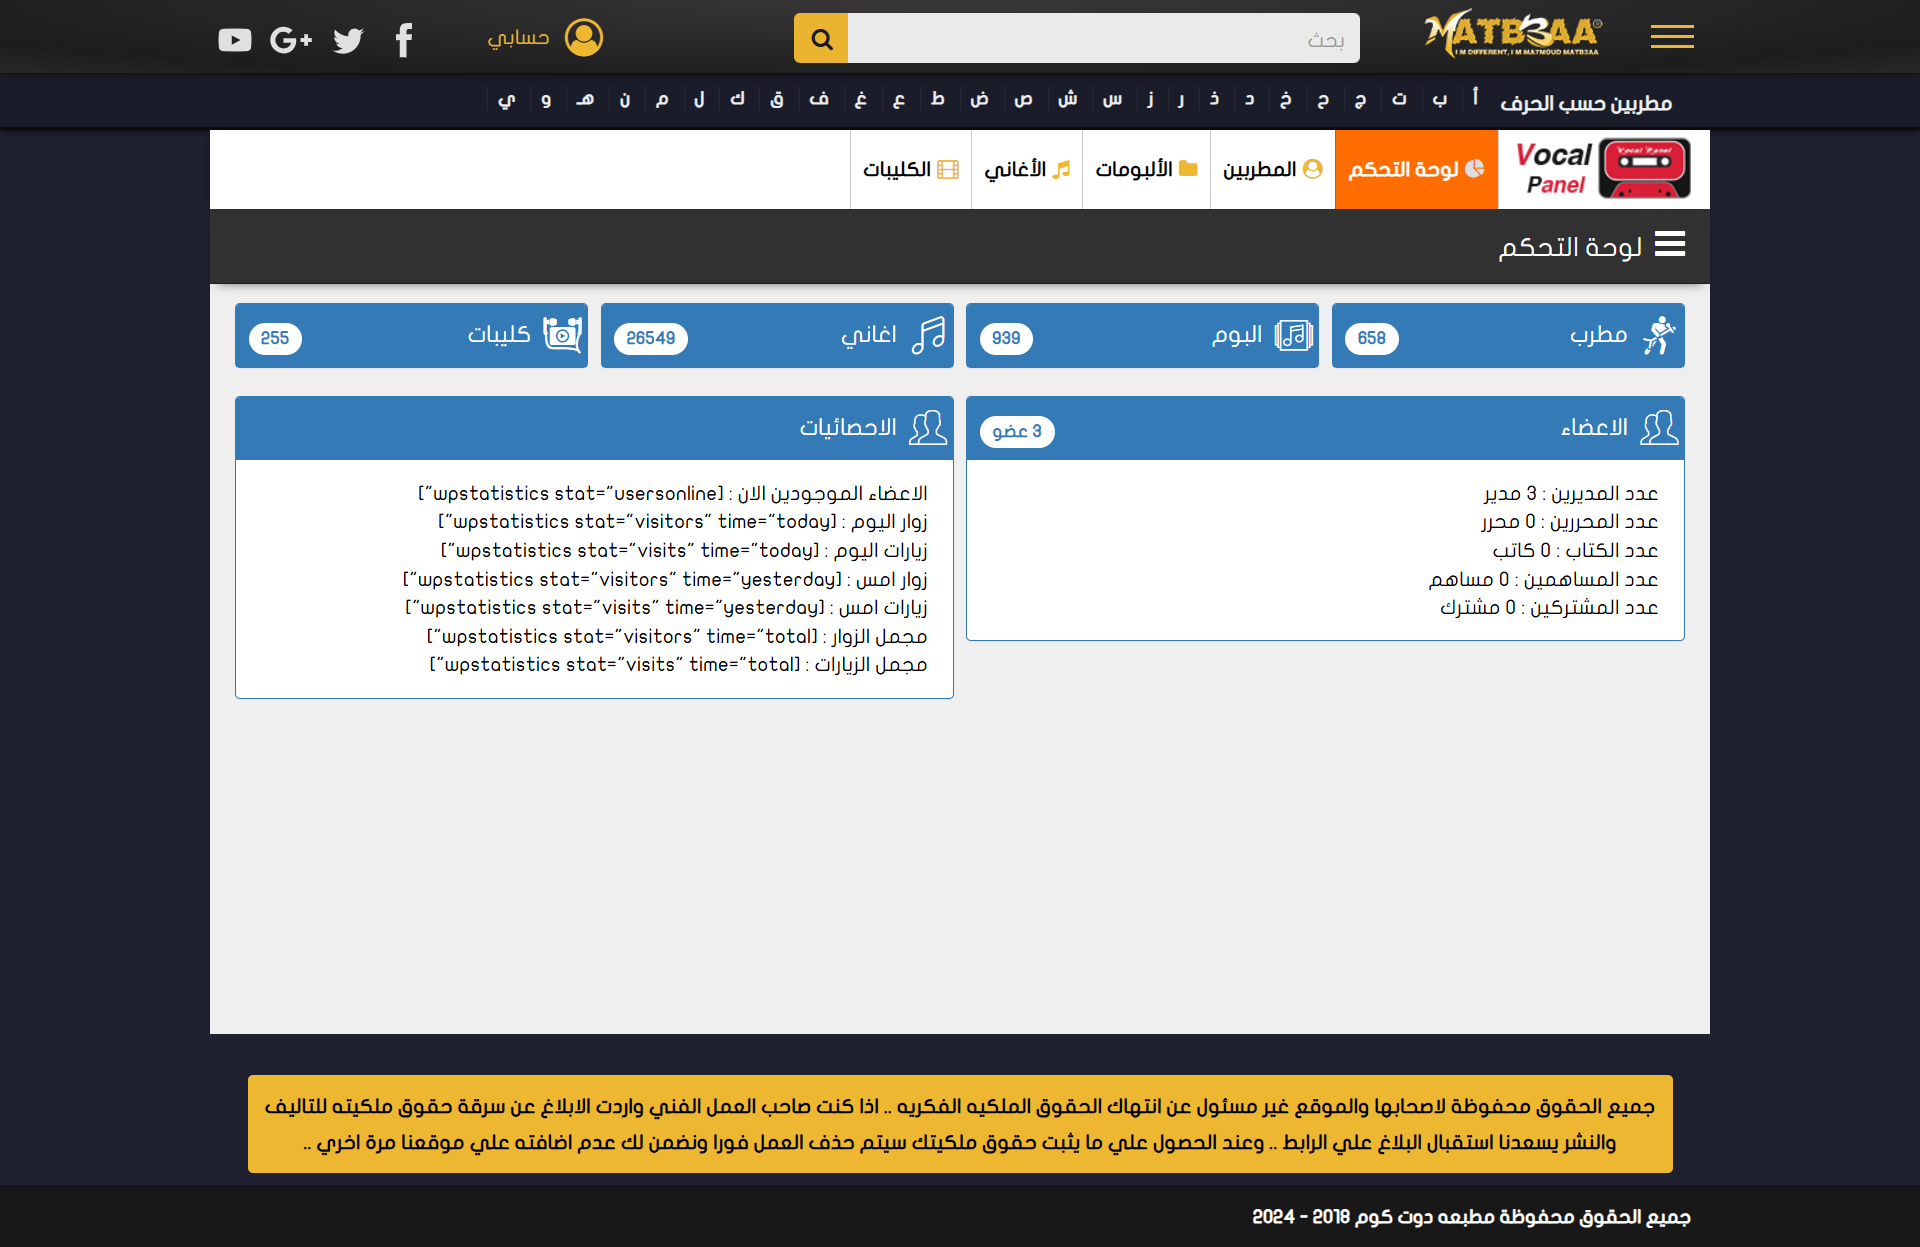
Task: Open the hamburger menu beside Matbaa logo
Action: [x=1671, y=37]
